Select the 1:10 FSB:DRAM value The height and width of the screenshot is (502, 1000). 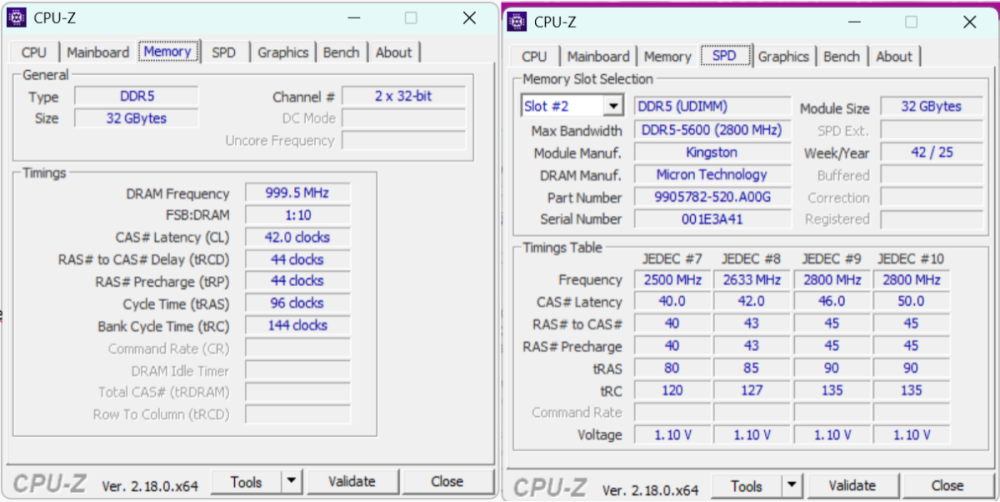[297, 215]
